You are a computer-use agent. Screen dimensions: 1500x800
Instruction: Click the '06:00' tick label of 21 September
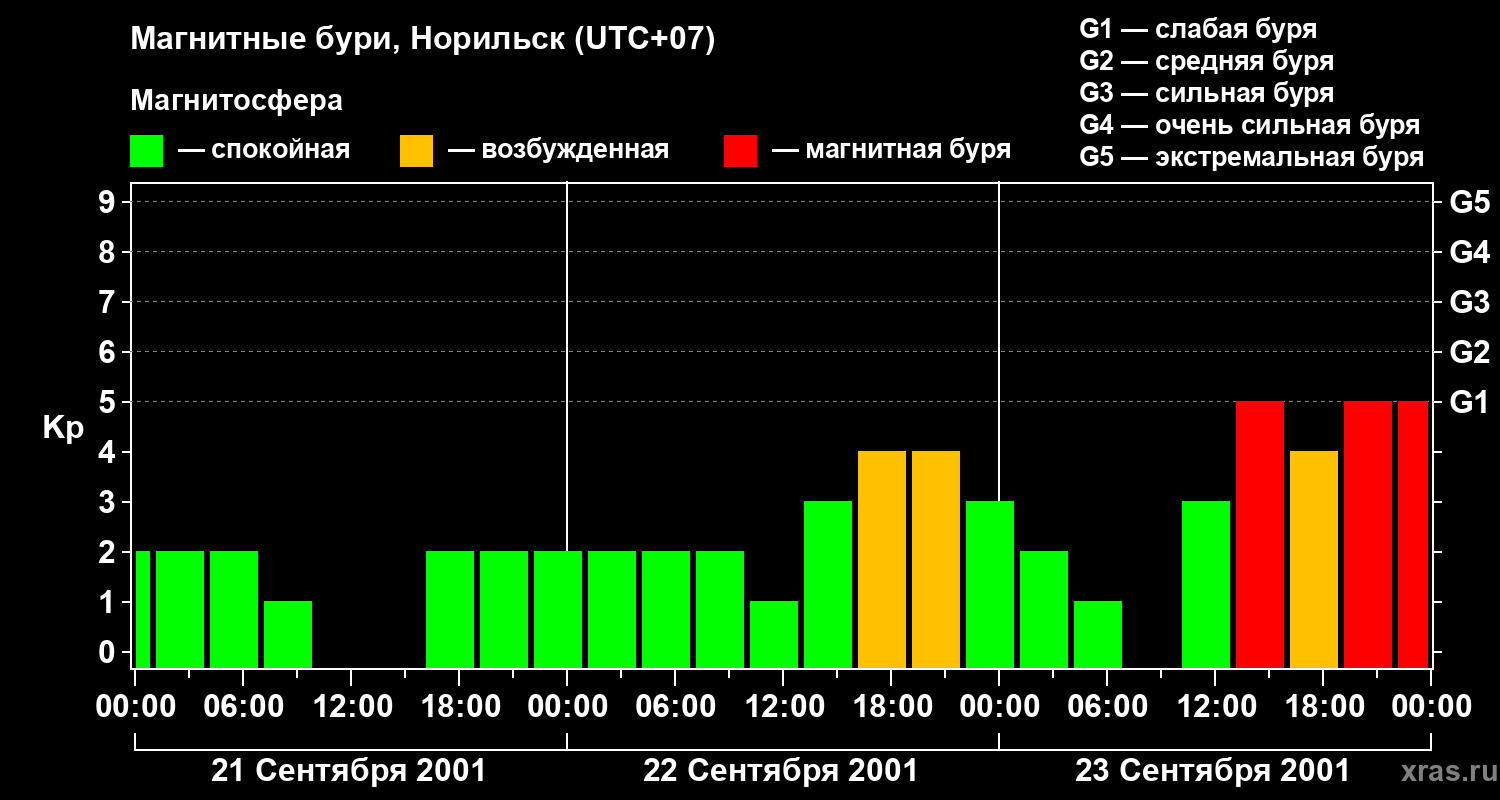[x=243, y=706]
